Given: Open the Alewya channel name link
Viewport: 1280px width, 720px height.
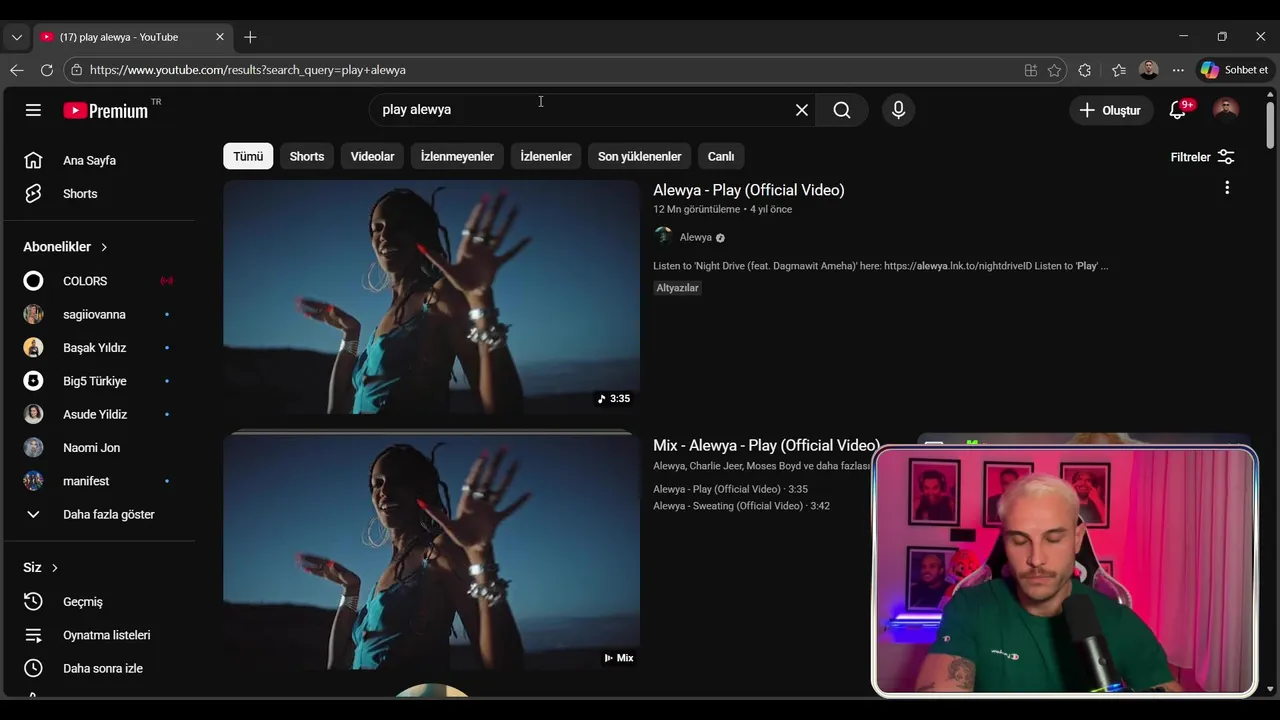Looking at the screenshot, I should pyautogui.click(x=696, y=237).
